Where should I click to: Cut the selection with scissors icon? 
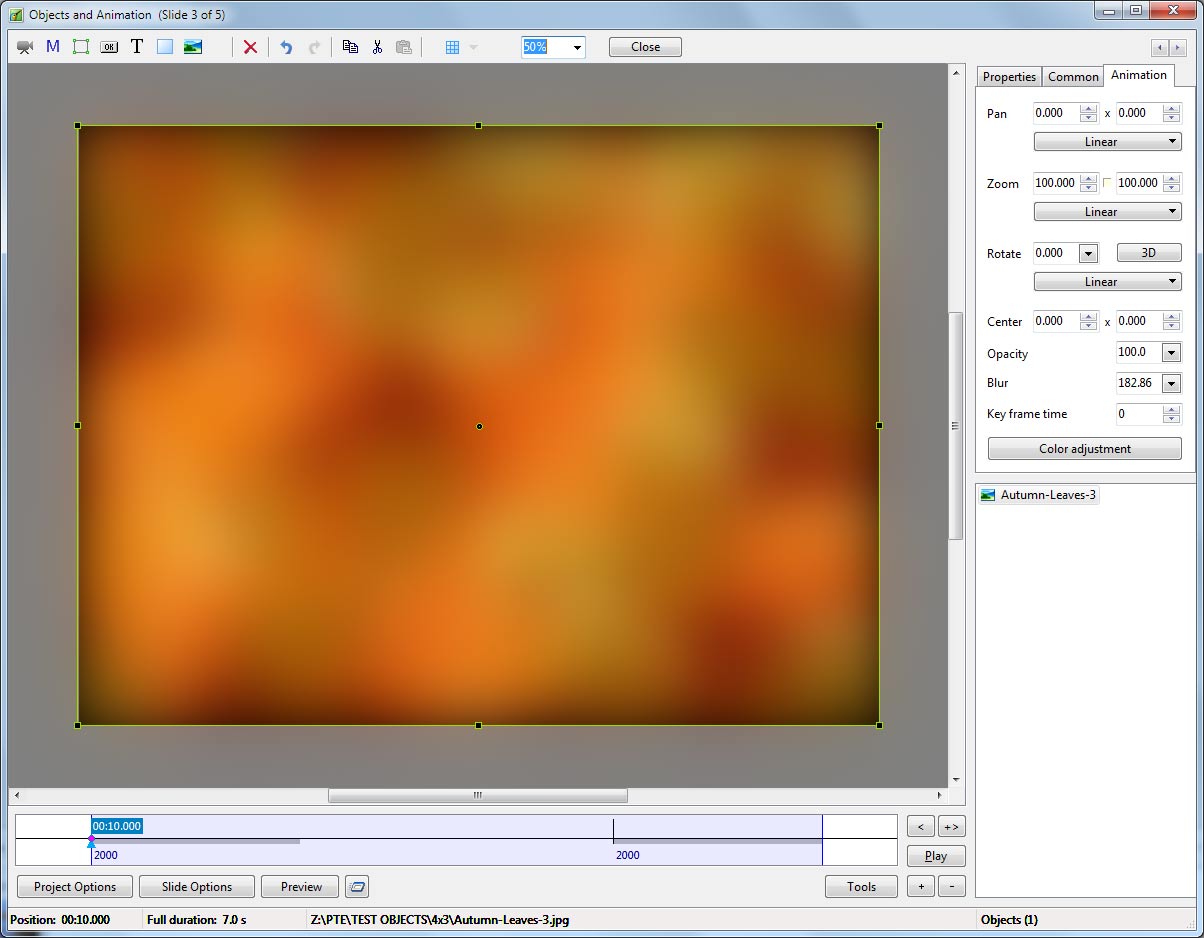point(377,47)
